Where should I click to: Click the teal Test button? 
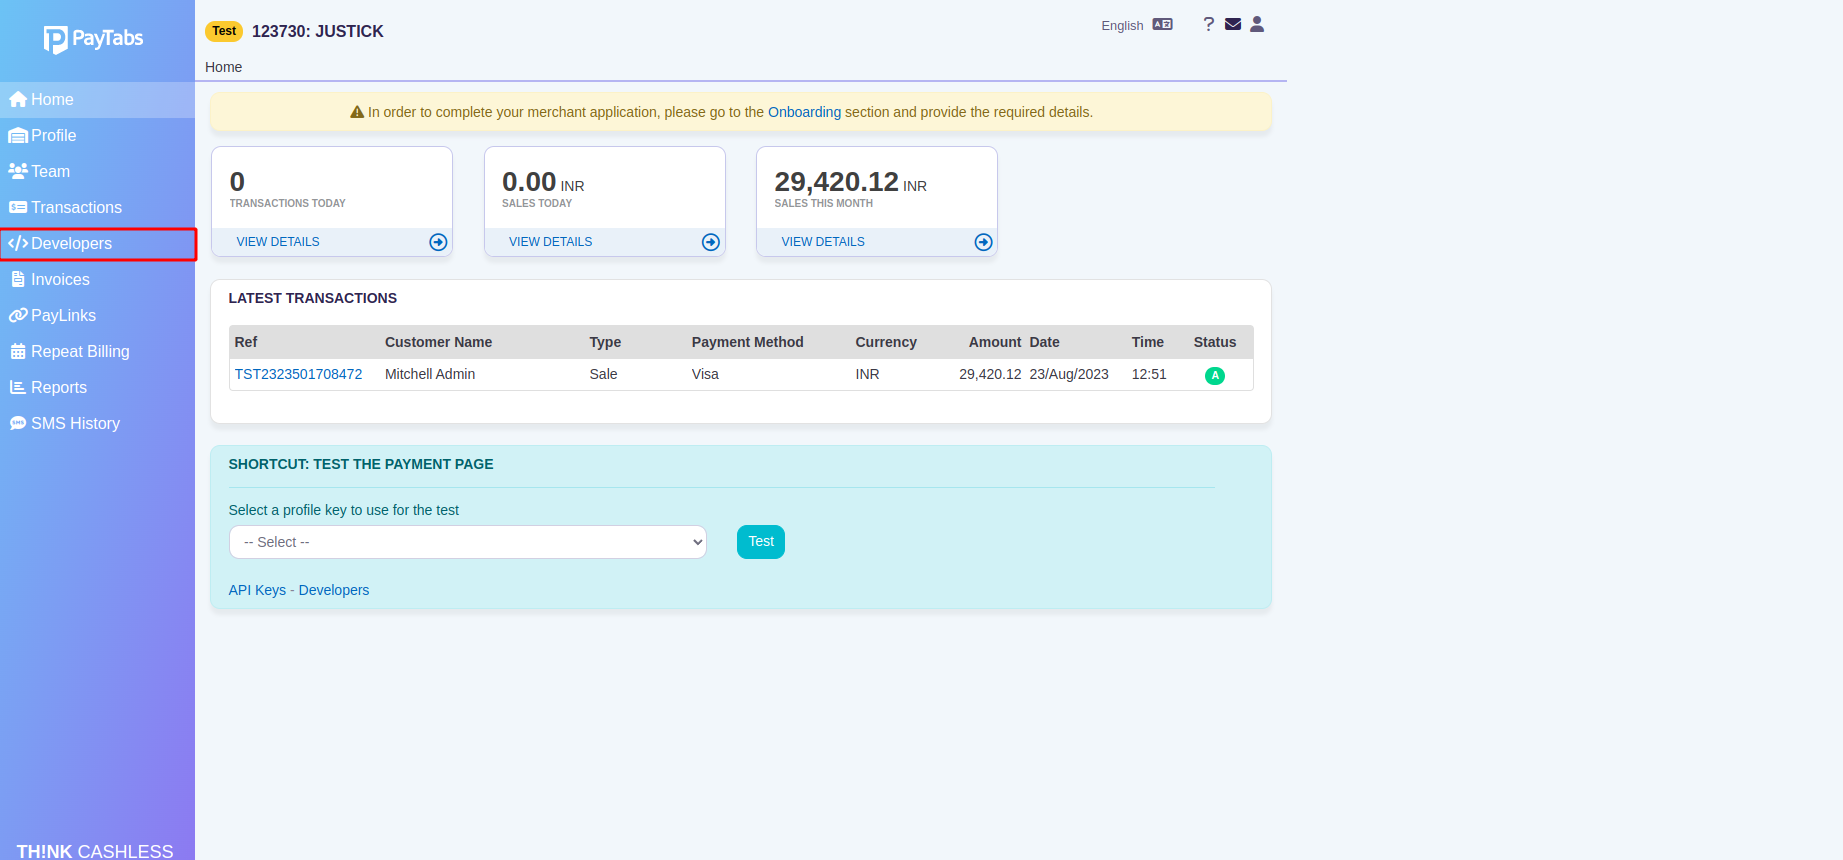(761, 542)
